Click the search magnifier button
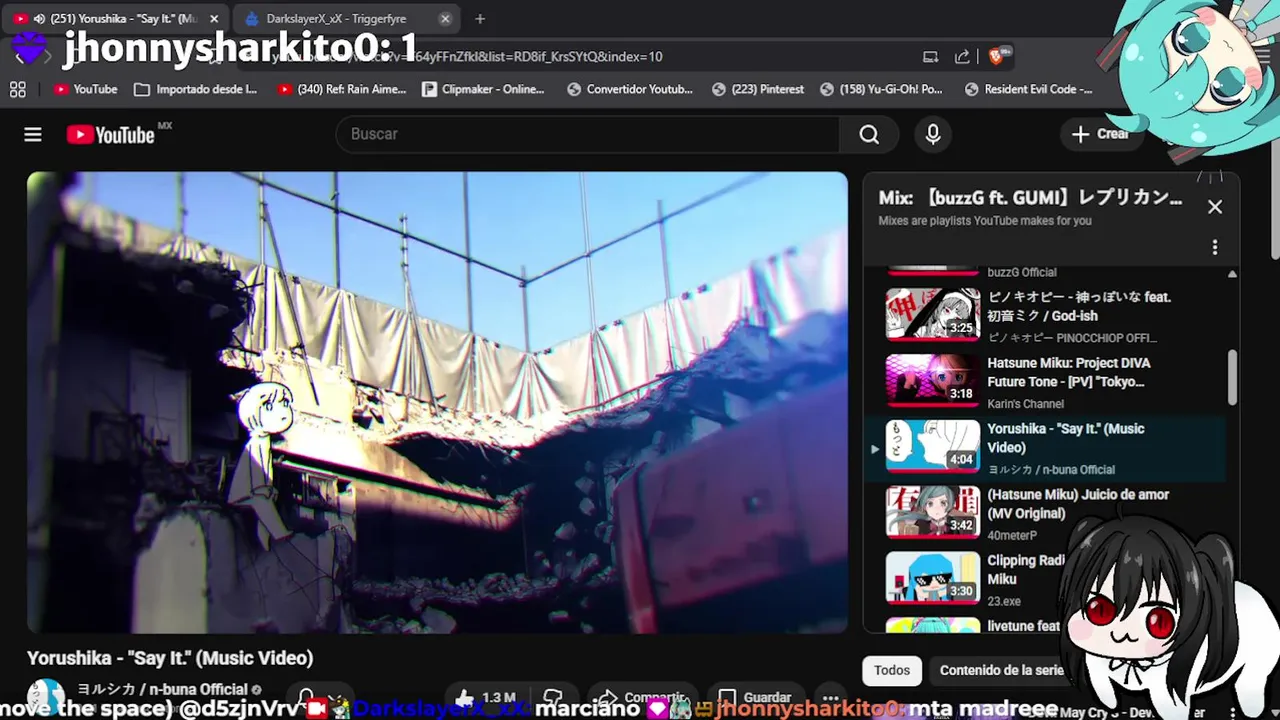Screen dimensions: 1280x720 click(x=869, y=134)
